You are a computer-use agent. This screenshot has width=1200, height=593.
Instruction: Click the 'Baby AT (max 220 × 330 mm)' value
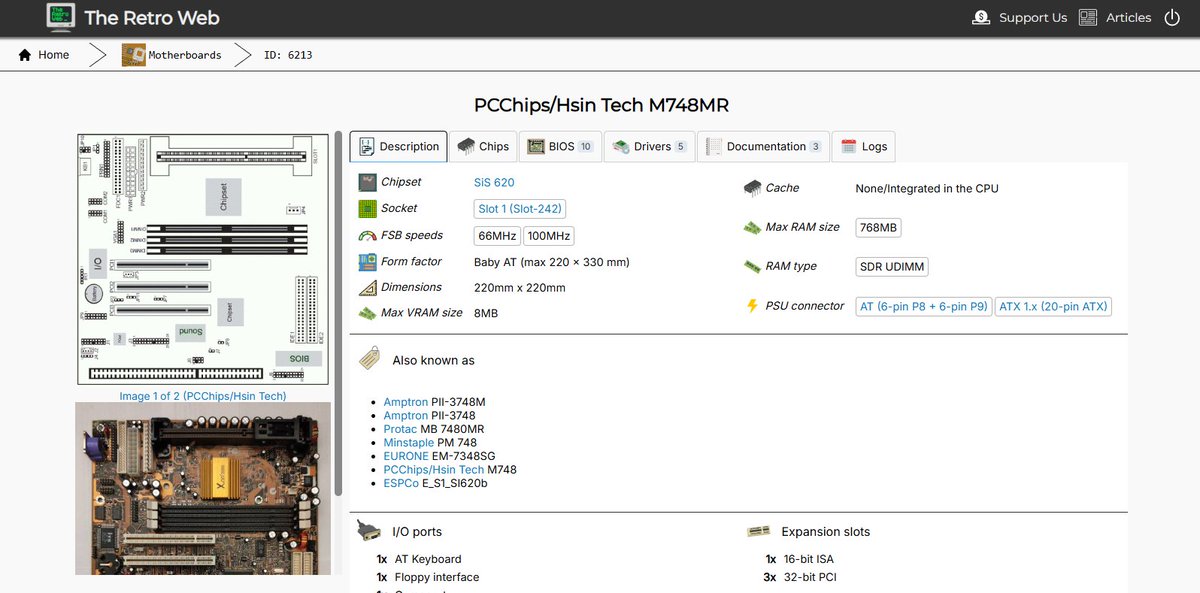[552, 262]
